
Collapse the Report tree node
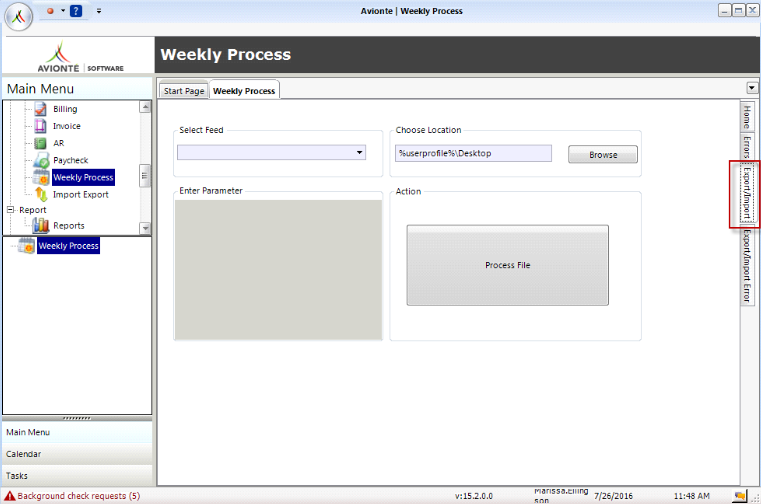pyautogui.click(x=11, y=210)
